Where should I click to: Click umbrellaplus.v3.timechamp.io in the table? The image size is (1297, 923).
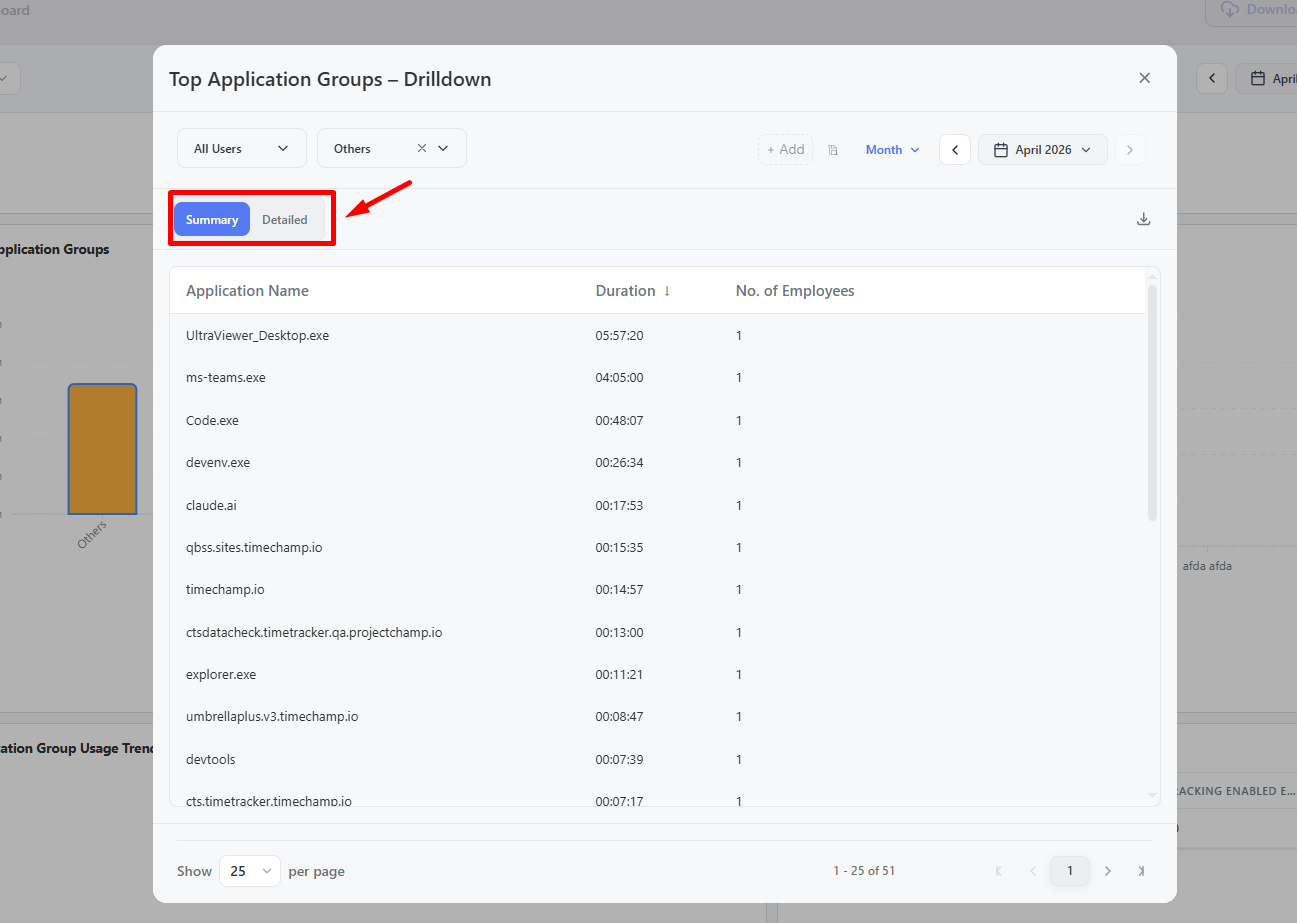click(272, 717)
